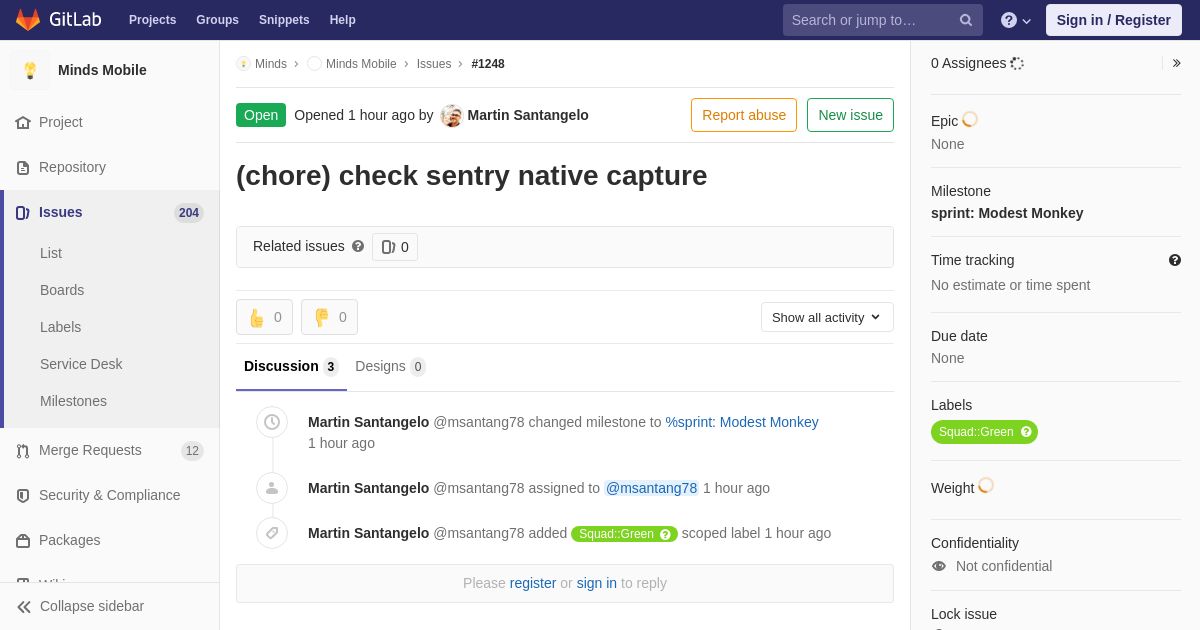The image size is (1200, 630).
Task: Click the Issues icon in sidebar
Action: click(23, 212)
